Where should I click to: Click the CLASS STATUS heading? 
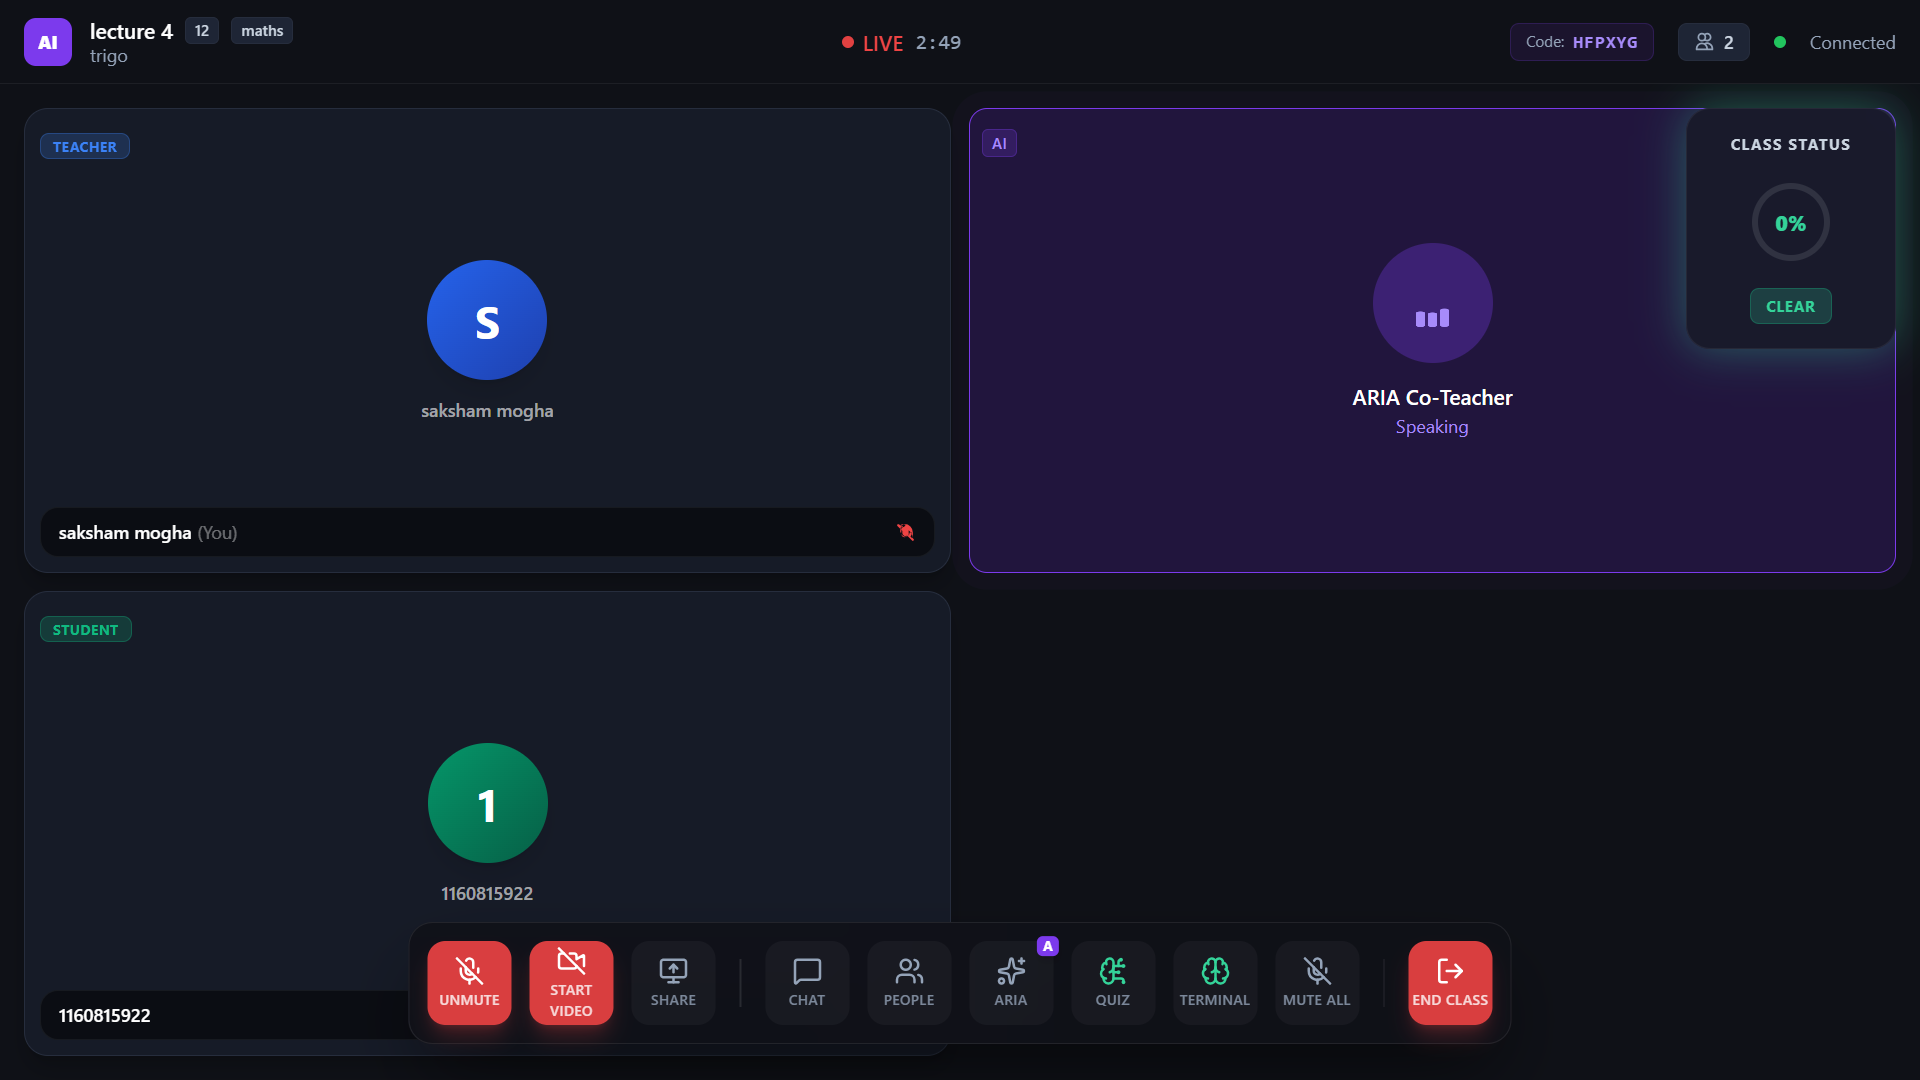1790,145
